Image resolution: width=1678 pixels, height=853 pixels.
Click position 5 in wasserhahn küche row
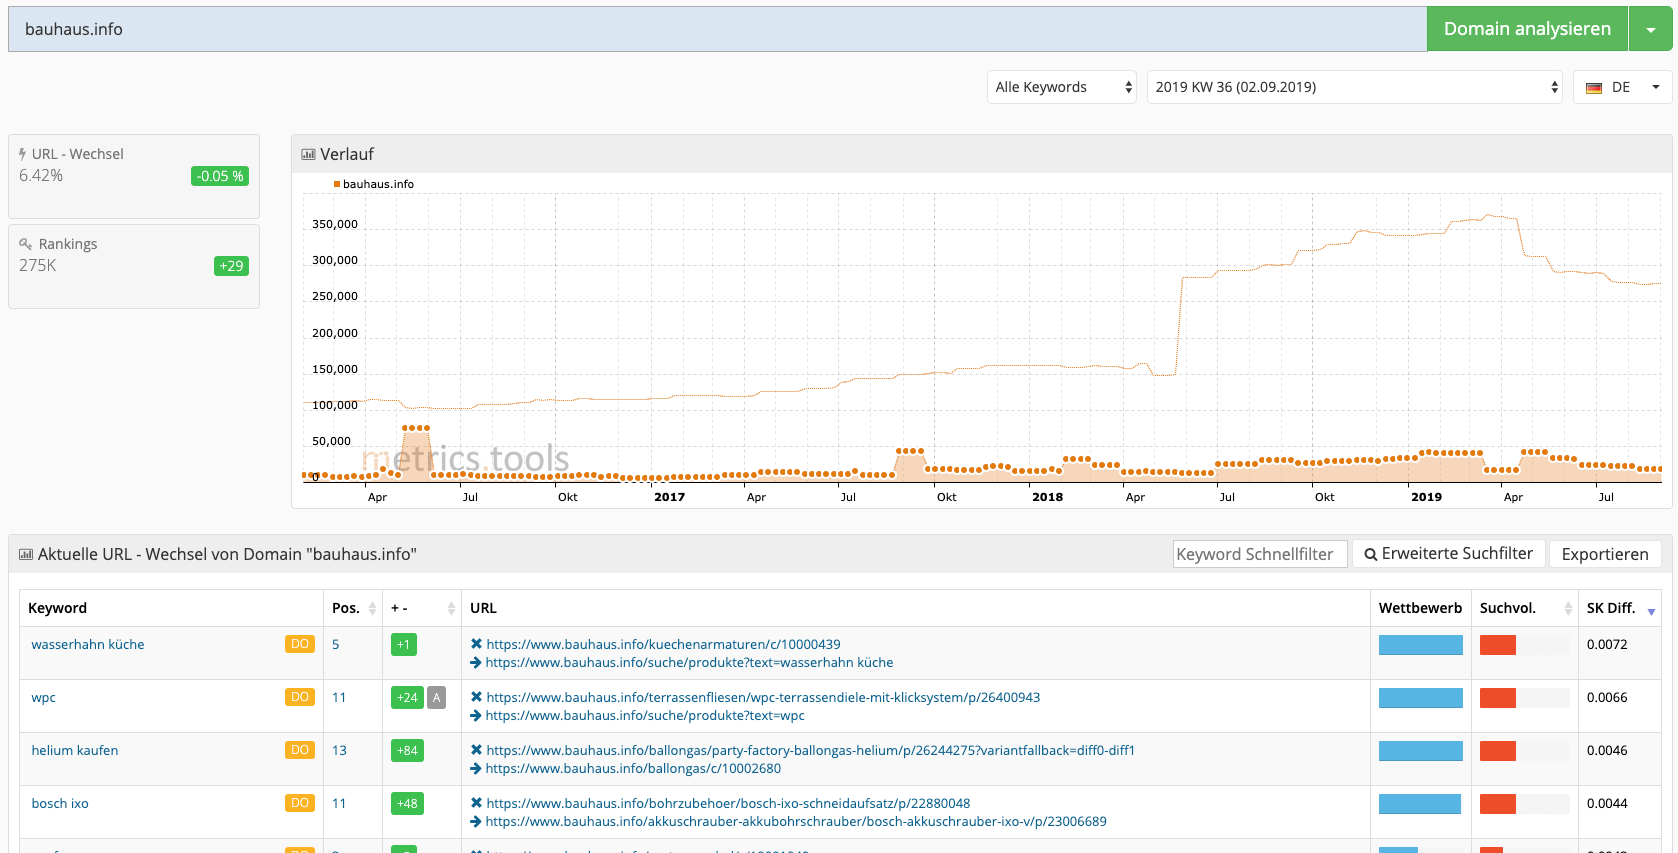click(x=336, y=645)
